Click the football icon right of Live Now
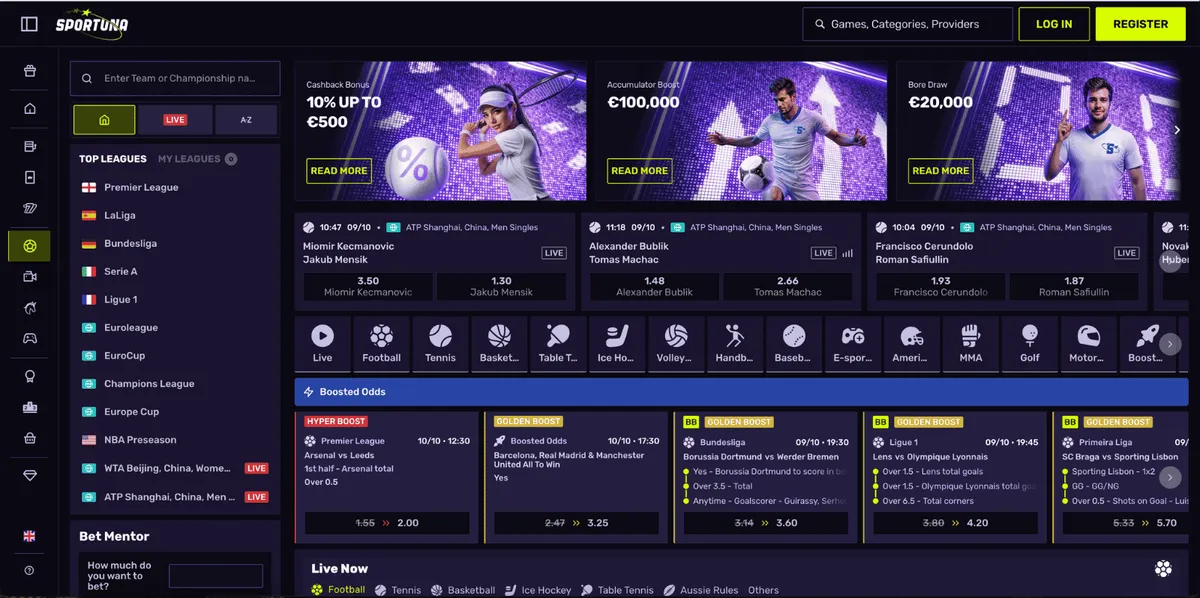Image resolution: width=1200 pixels, height=598 pixels. 1163,569
